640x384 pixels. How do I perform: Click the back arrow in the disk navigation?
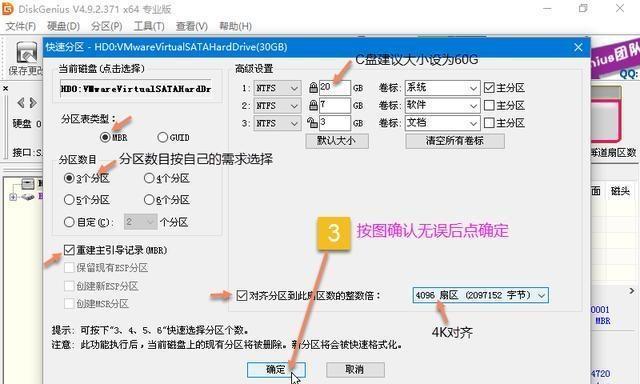(20, 103)
